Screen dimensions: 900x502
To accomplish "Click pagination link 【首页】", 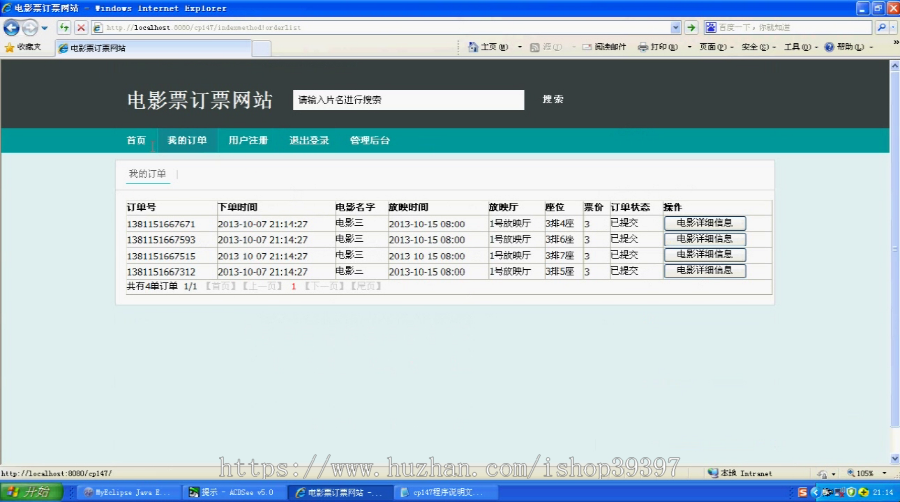I will pyautogui.click(x=221, y=286).
